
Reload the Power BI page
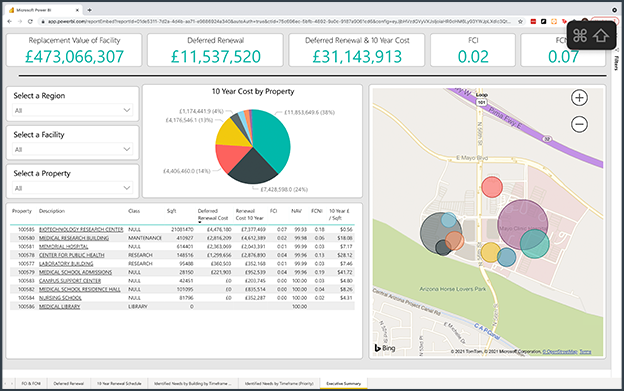point(30,21)
